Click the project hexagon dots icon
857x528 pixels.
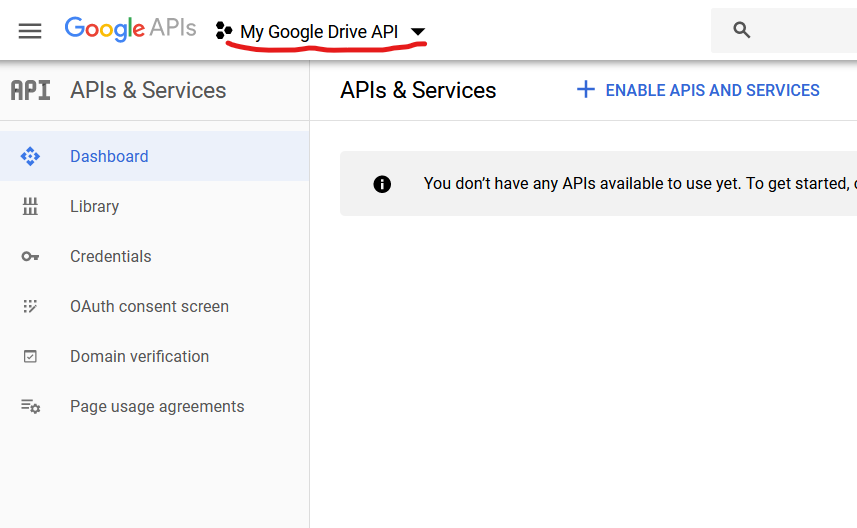[224, 31]
